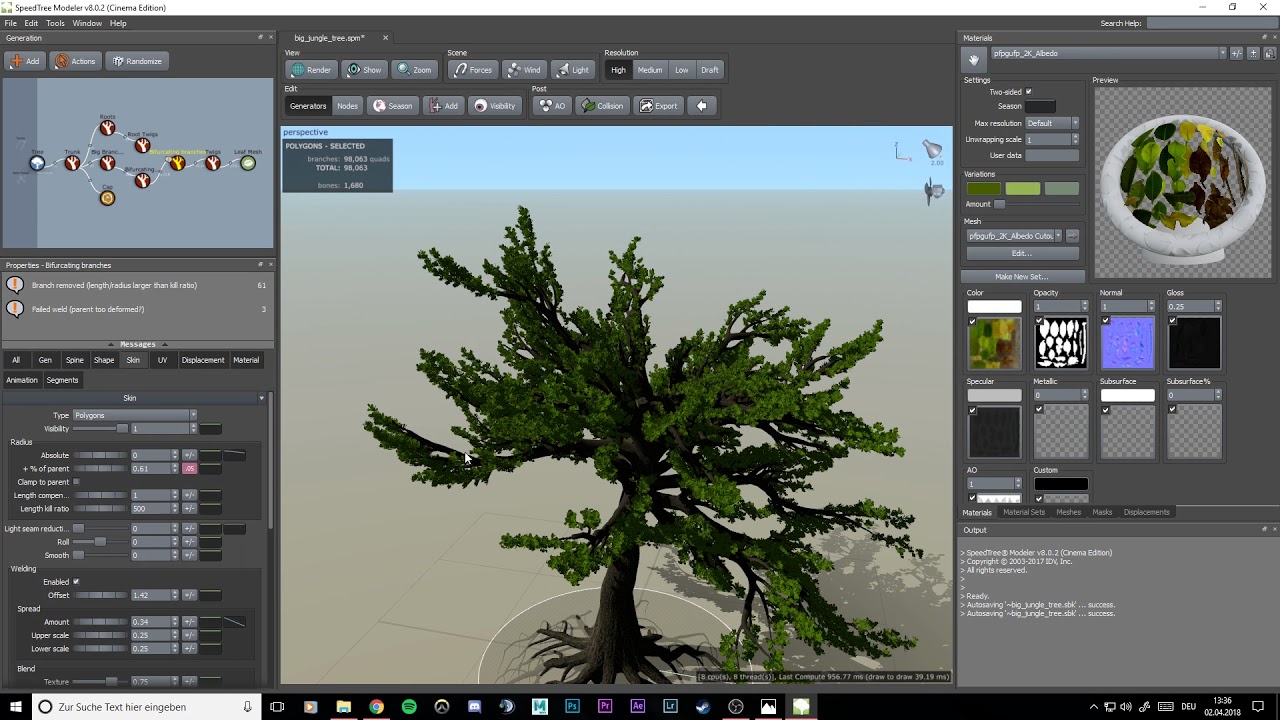
Task: Open the material name dropdown
Action: click(1108, 53)
